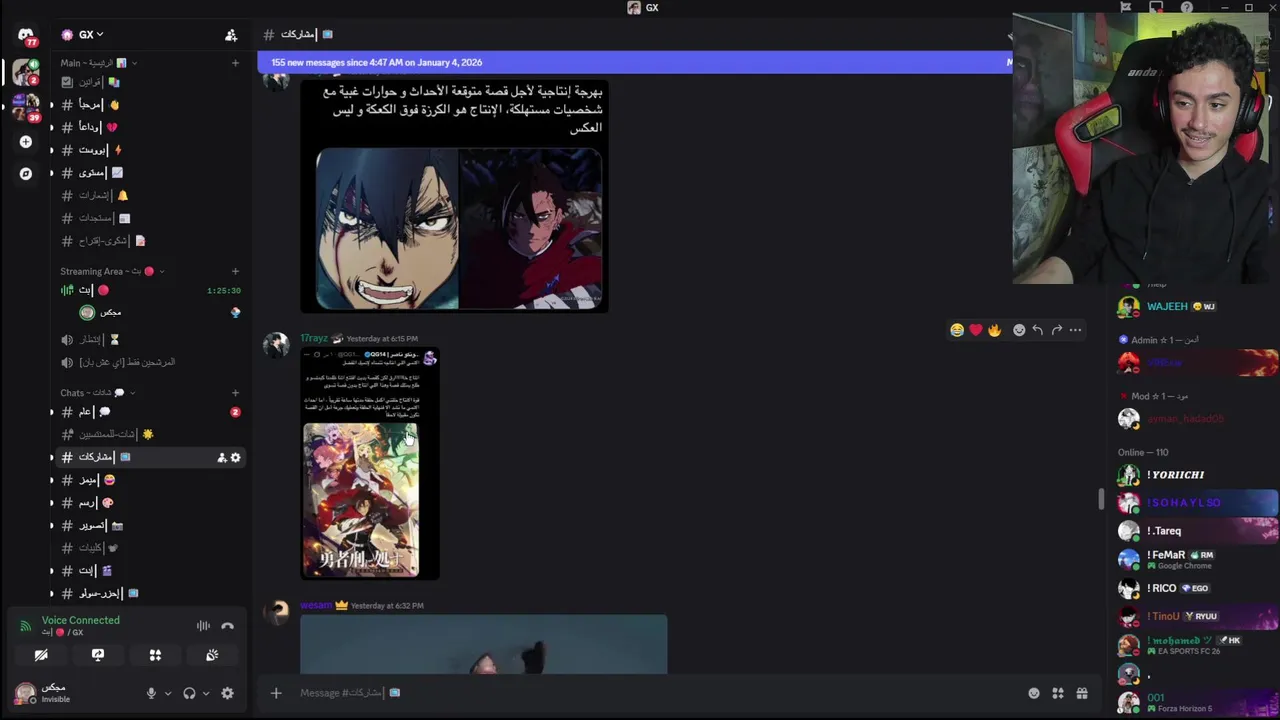
Task: Click plus attach button in message bar
Action: pos(276,693)
